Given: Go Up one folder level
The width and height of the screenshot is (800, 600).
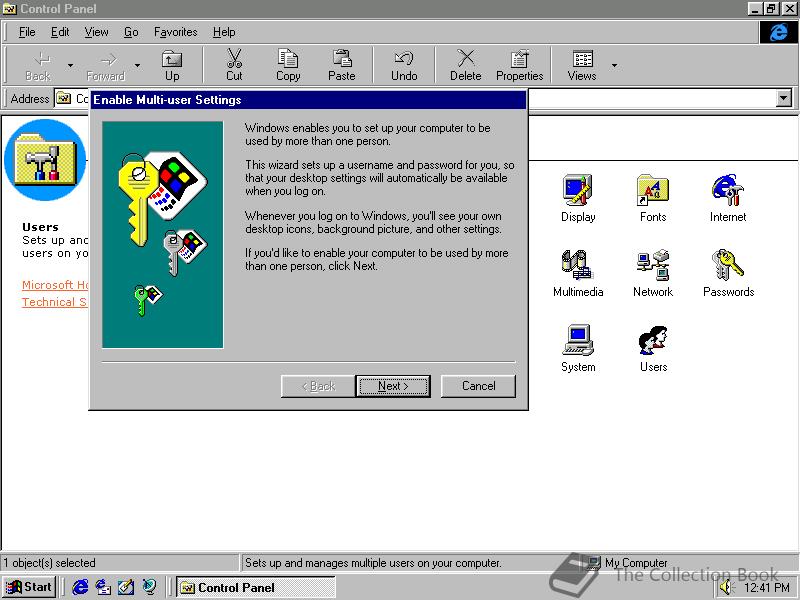Looking at the screenshot, I should tap(172, 65).
